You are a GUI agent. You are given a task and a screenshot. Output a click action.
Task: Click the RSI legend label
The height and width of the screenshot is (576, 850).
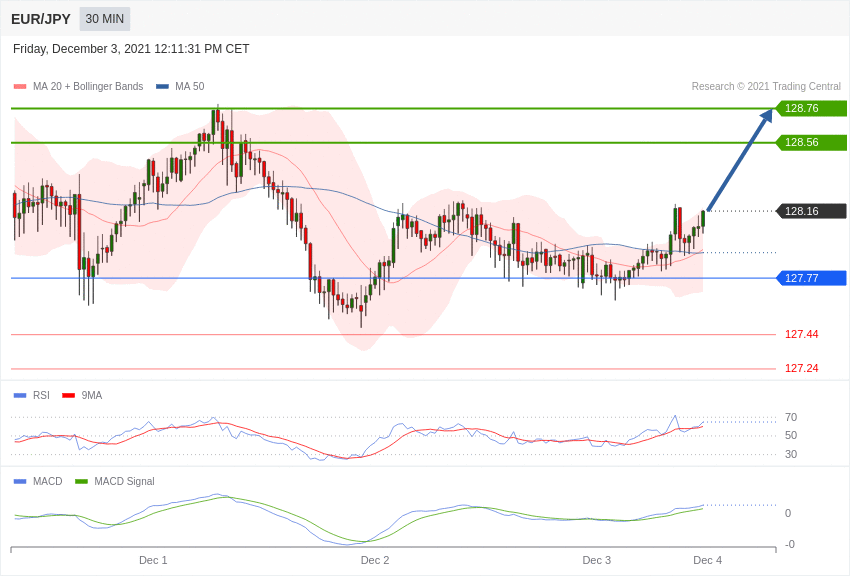pos(41,396)
